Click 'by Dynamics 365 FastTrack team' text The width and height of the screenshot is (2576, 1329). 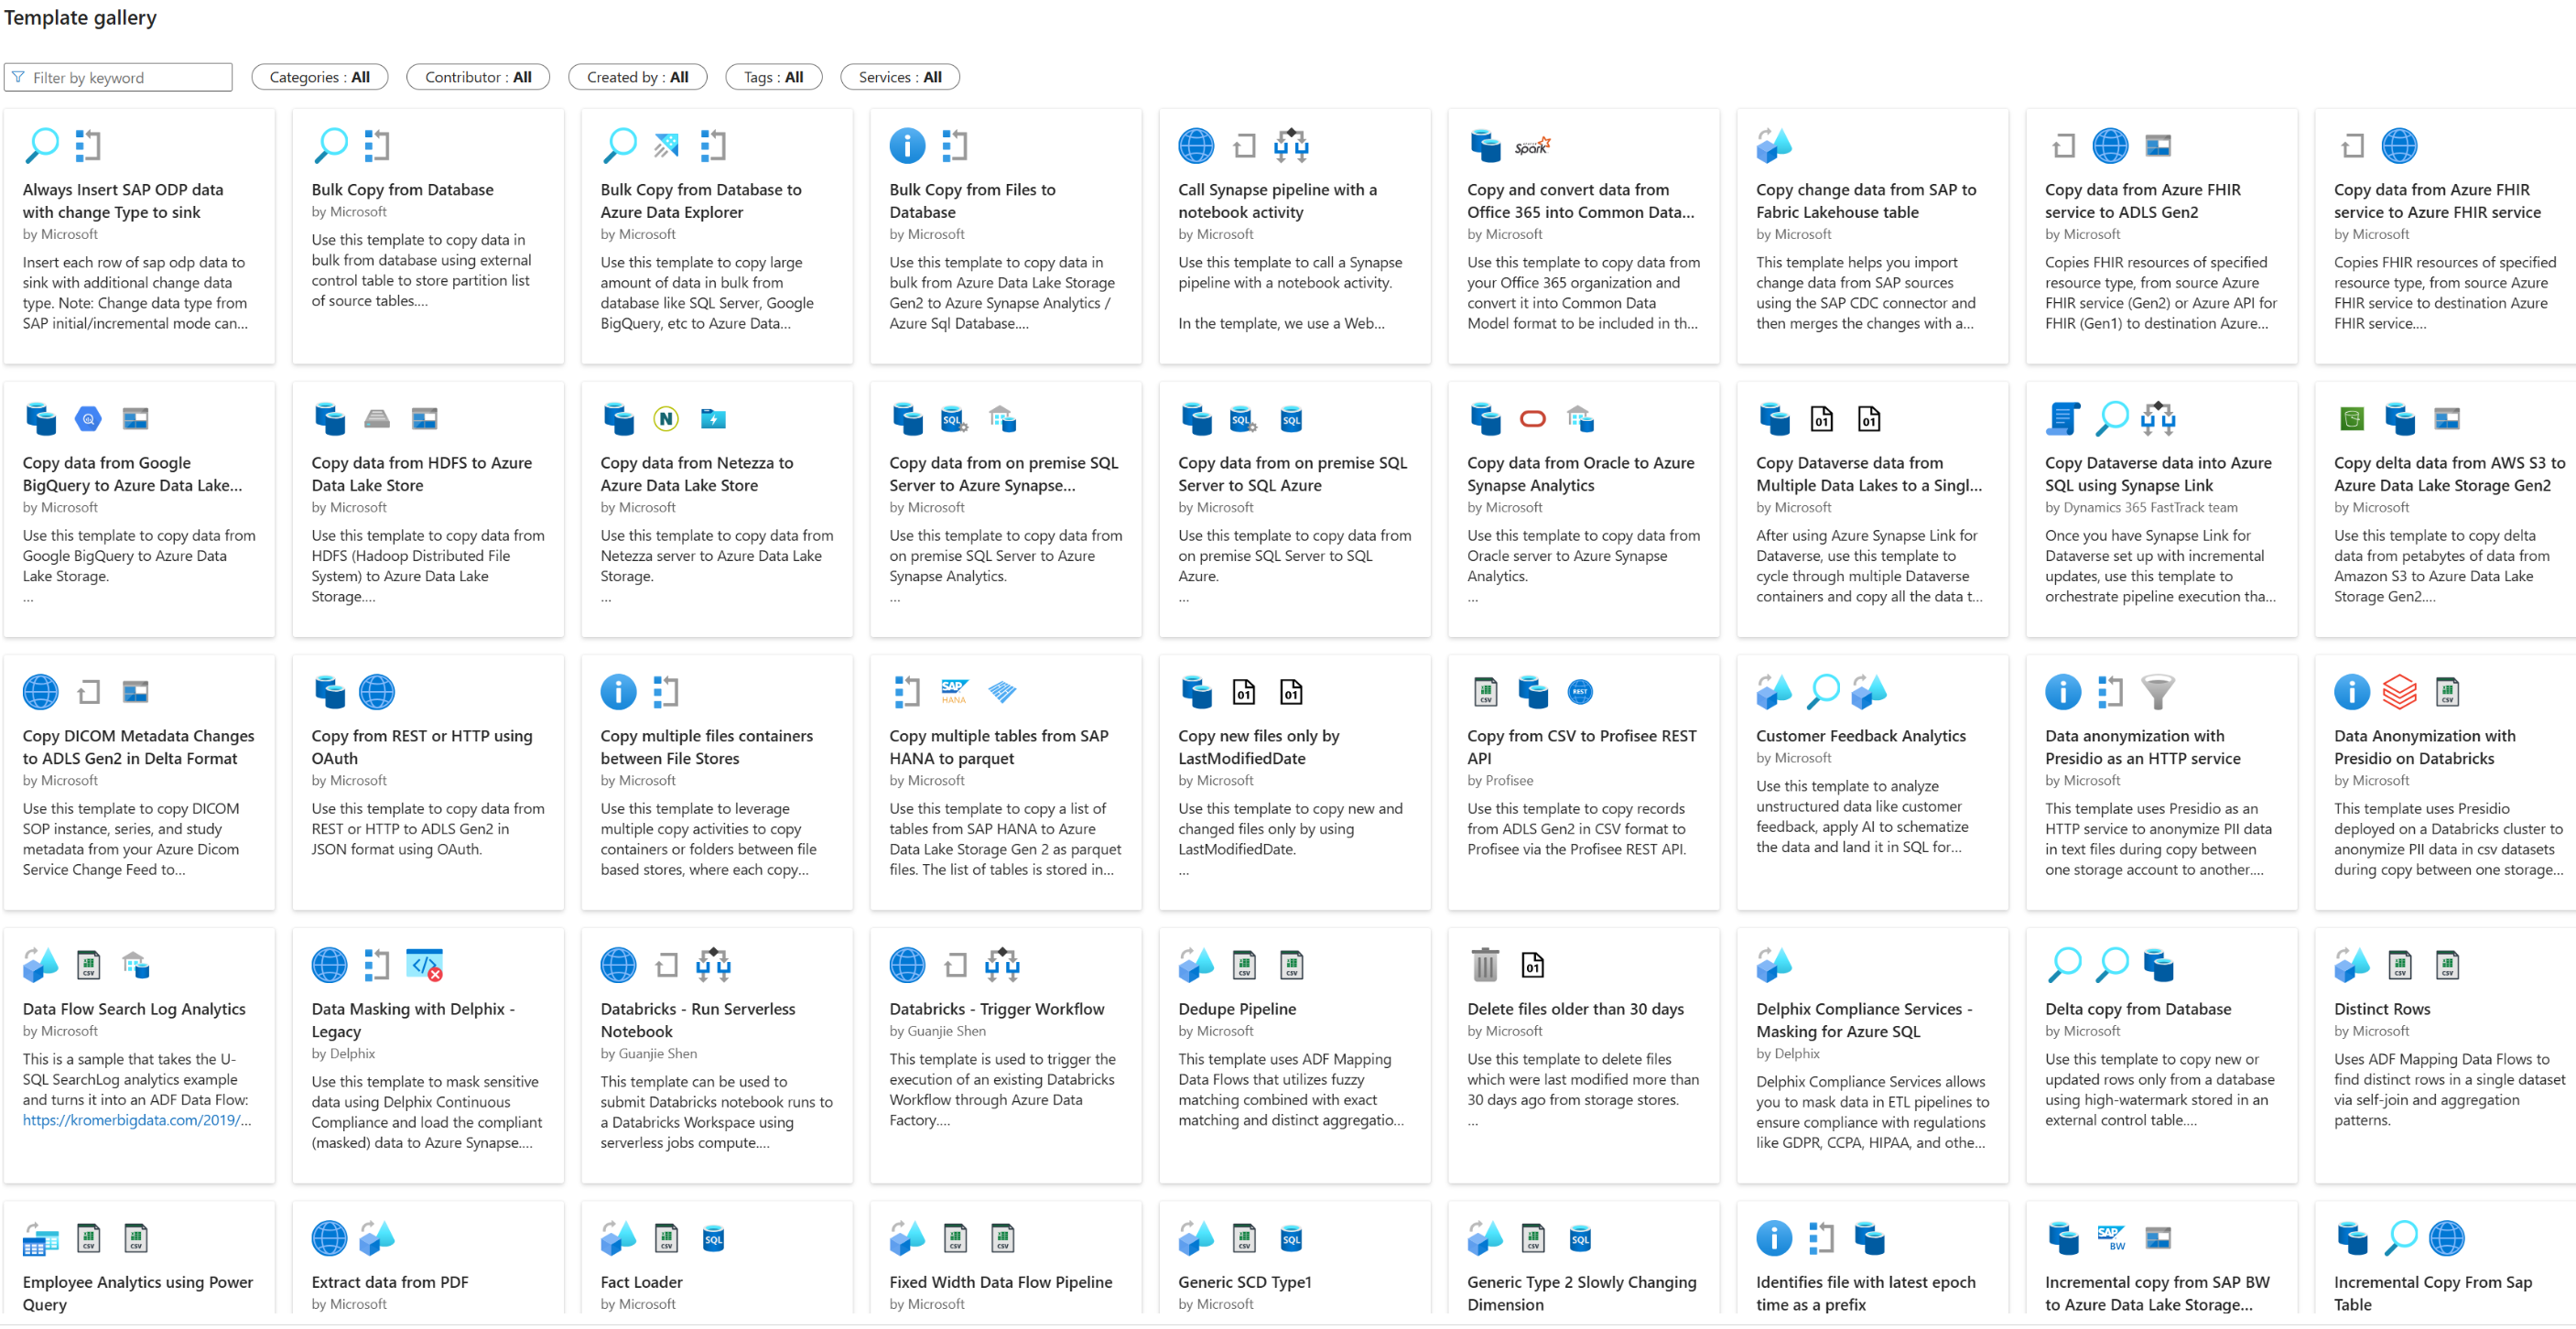tap(2141, 508)
